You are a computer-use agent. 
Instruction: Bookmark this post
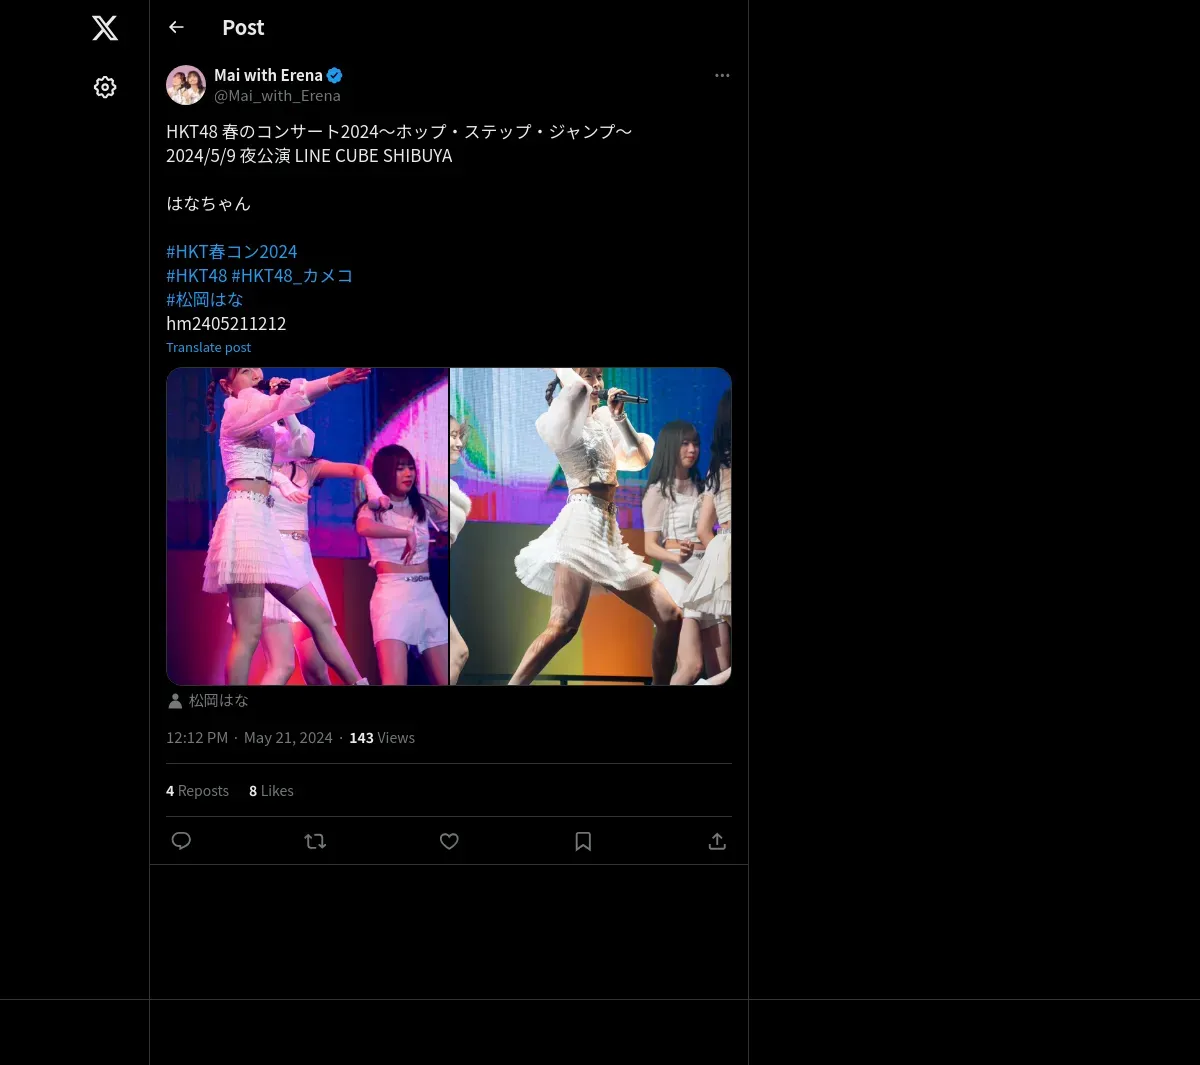click(x=583, y=841)
